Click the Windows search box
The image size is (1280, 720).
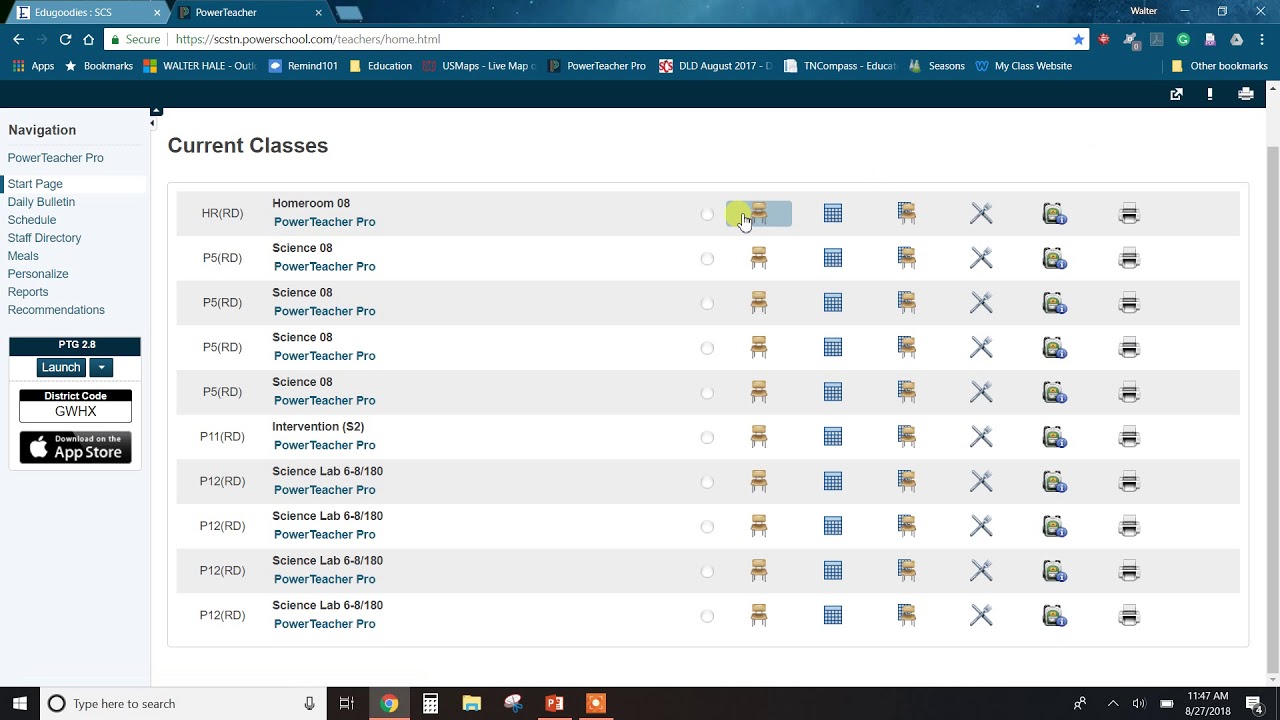coord(183,704)
